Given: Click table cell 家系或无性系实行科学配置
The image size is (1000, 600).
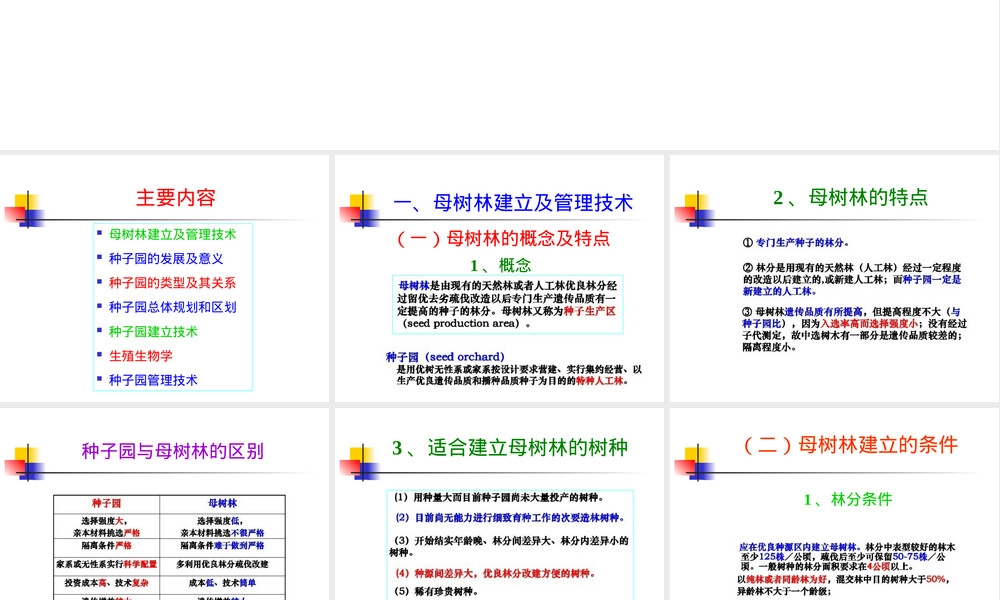Looking at the screenshot, I should [x=107, y=564].
